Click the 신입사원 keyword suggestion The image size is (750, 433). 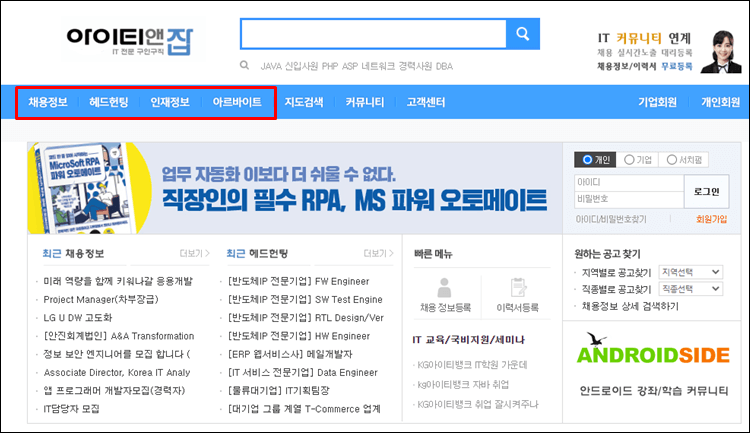point(301,66)
